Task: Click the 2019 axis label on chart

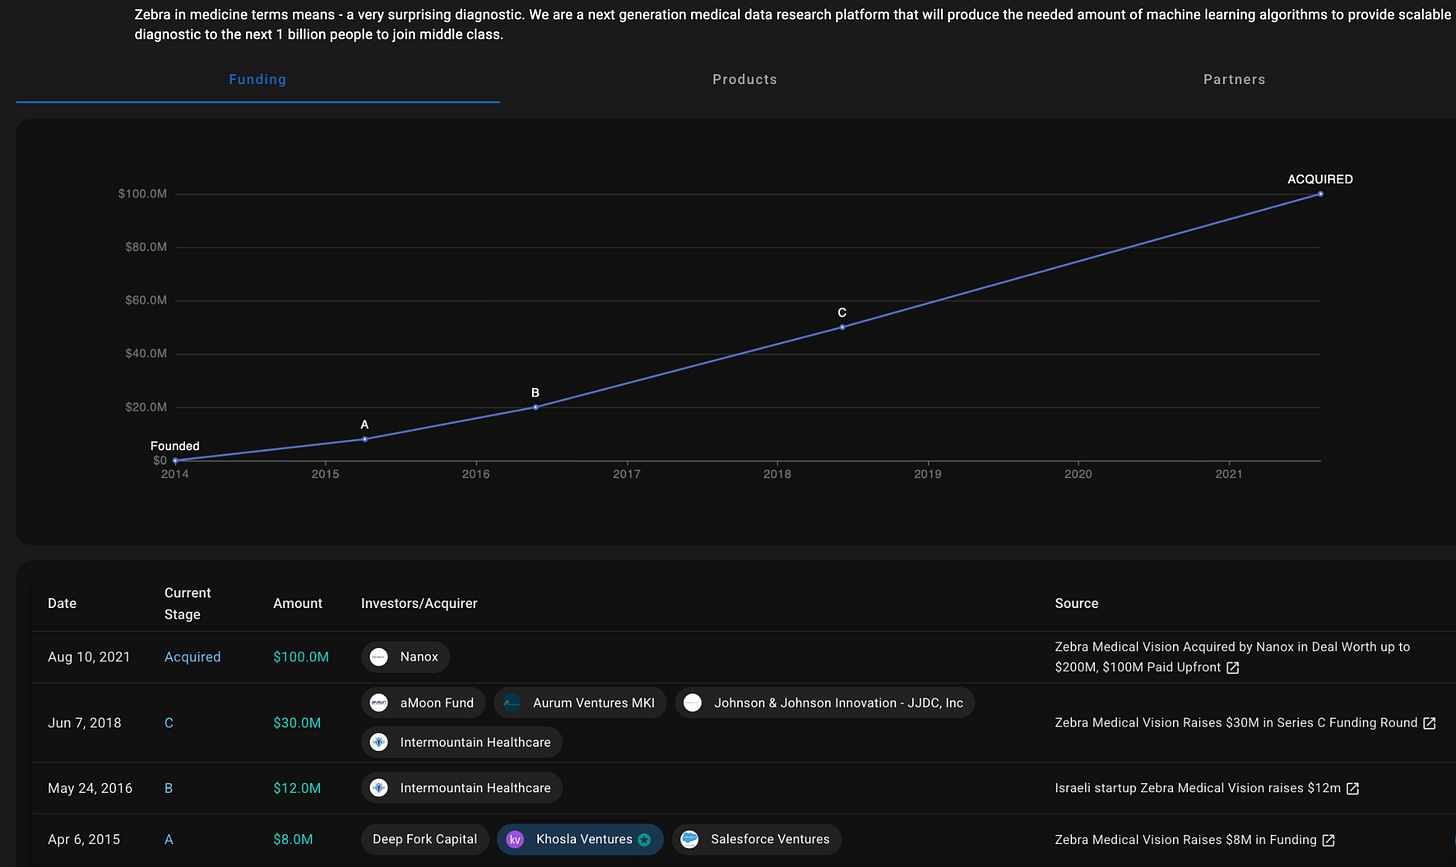Action: click(928, 474)
